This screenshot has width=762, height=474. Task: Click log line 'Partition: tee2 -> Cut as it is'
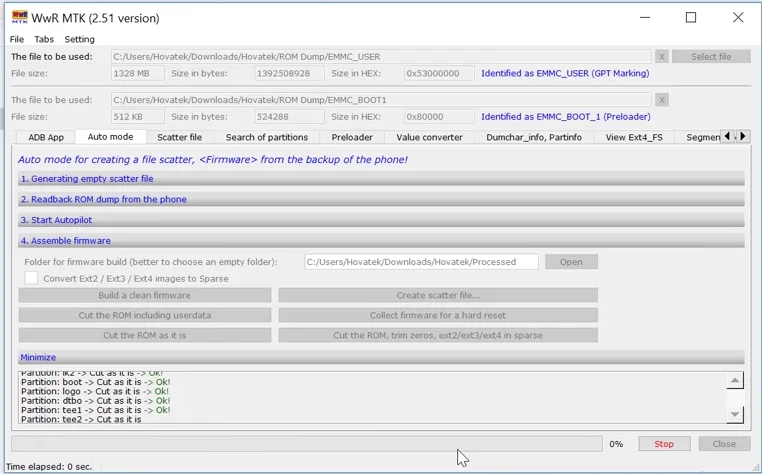click(x=81, y=419)
